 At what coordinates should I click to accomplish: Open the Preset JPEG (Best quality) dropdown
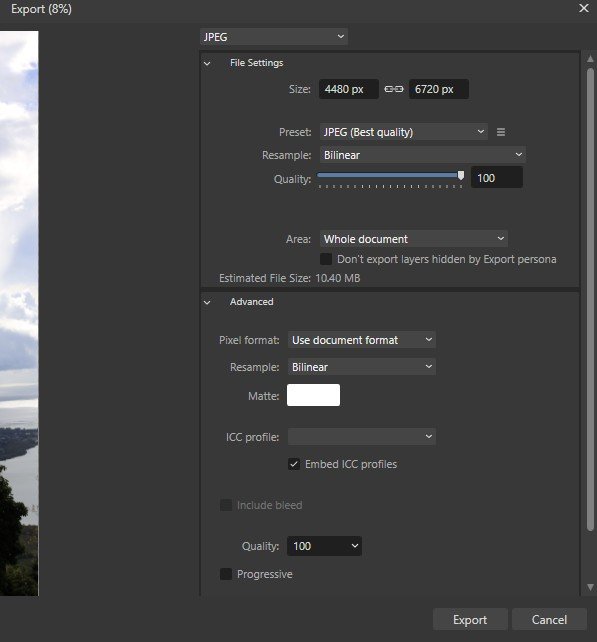pos(404,132)
